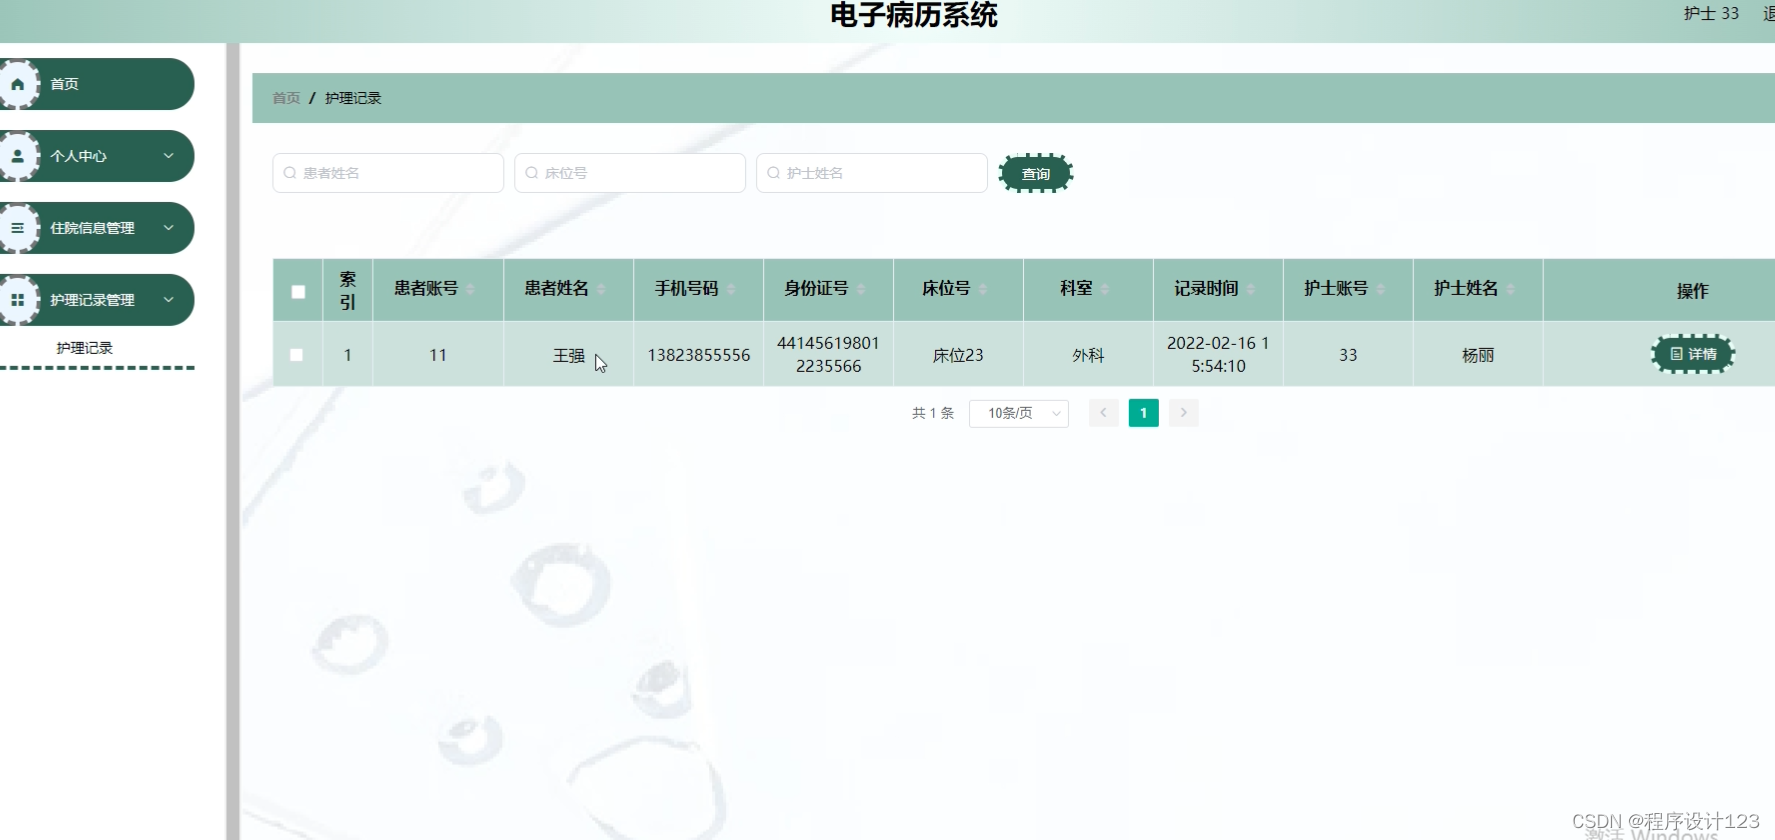The width and height of the screenshot is (1775, 840).
Task: Open the 个人中心 sidebar menu
Action: point(97,156)
